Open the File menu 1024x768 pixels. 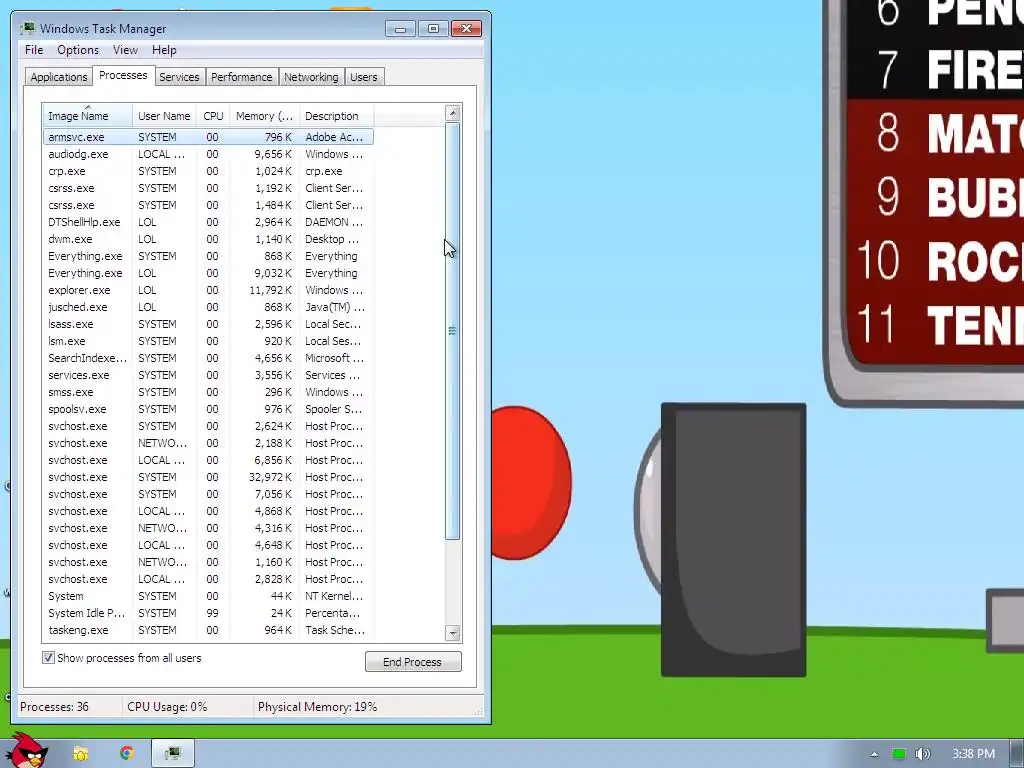(34, 50)
